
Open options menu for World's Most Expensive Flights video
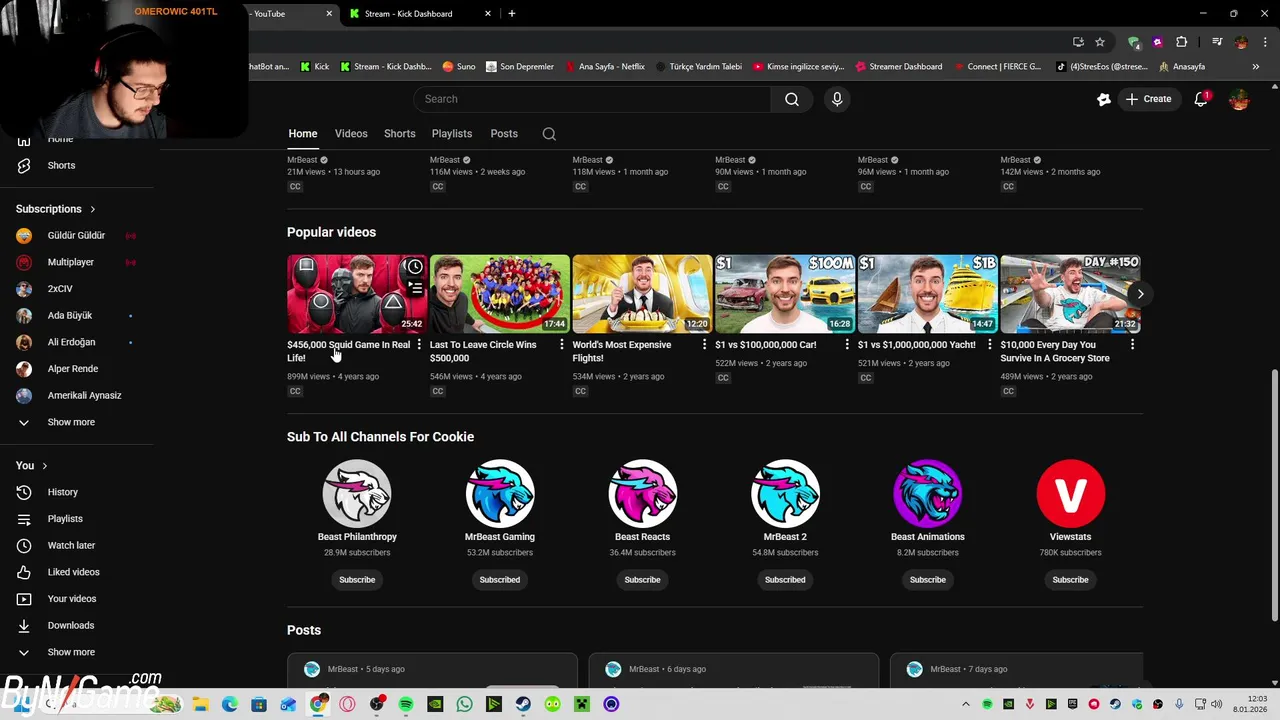(704, 344)
